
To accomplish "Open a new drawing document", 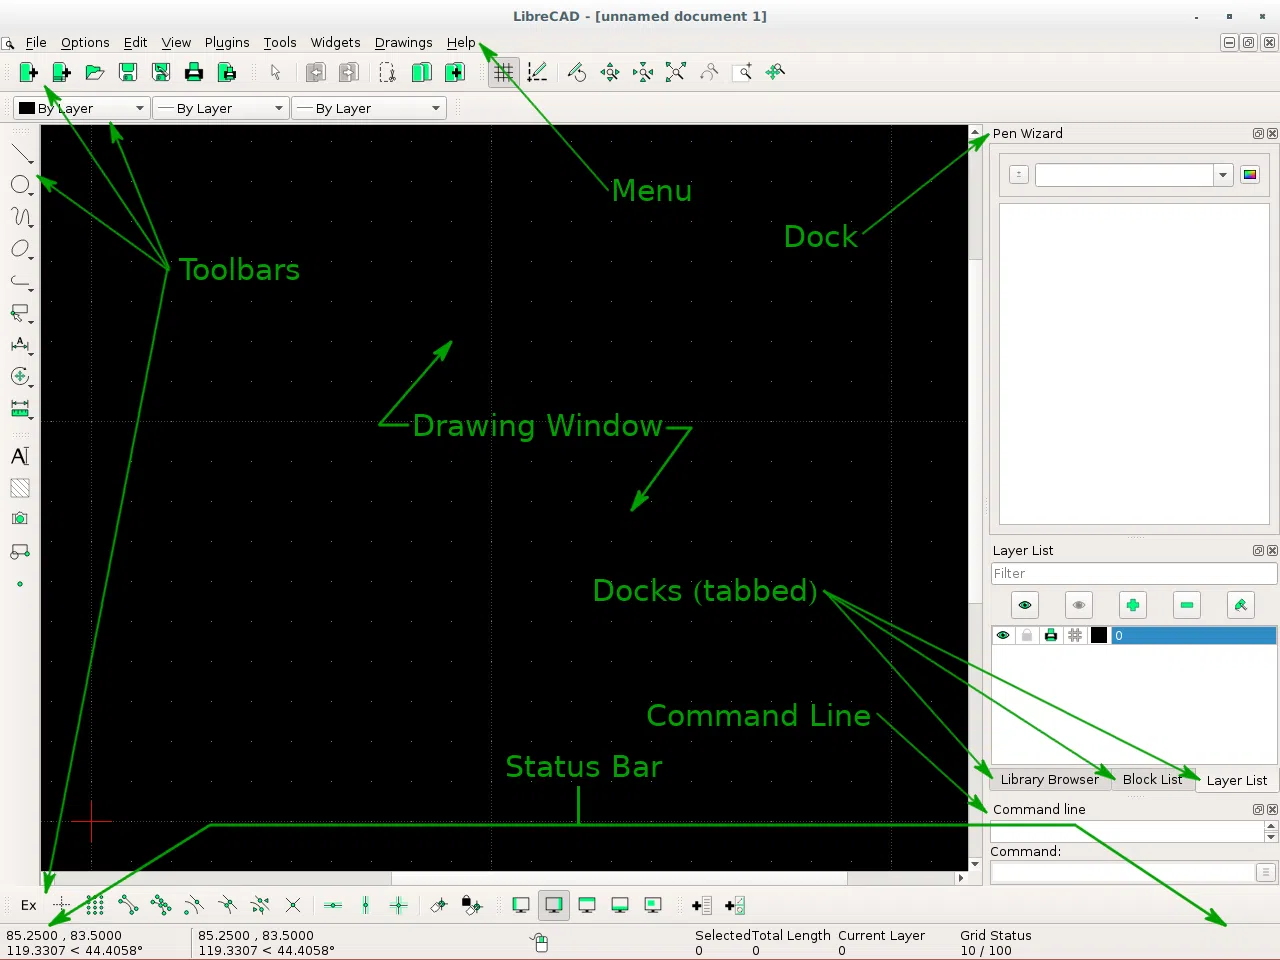I will pyautogui.click(x=28, y=72).
